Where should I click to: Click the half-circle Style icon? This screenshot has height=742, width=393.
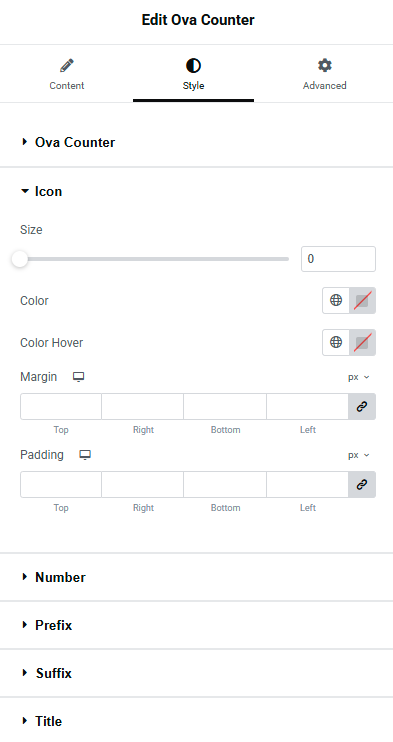pos(193,65)
